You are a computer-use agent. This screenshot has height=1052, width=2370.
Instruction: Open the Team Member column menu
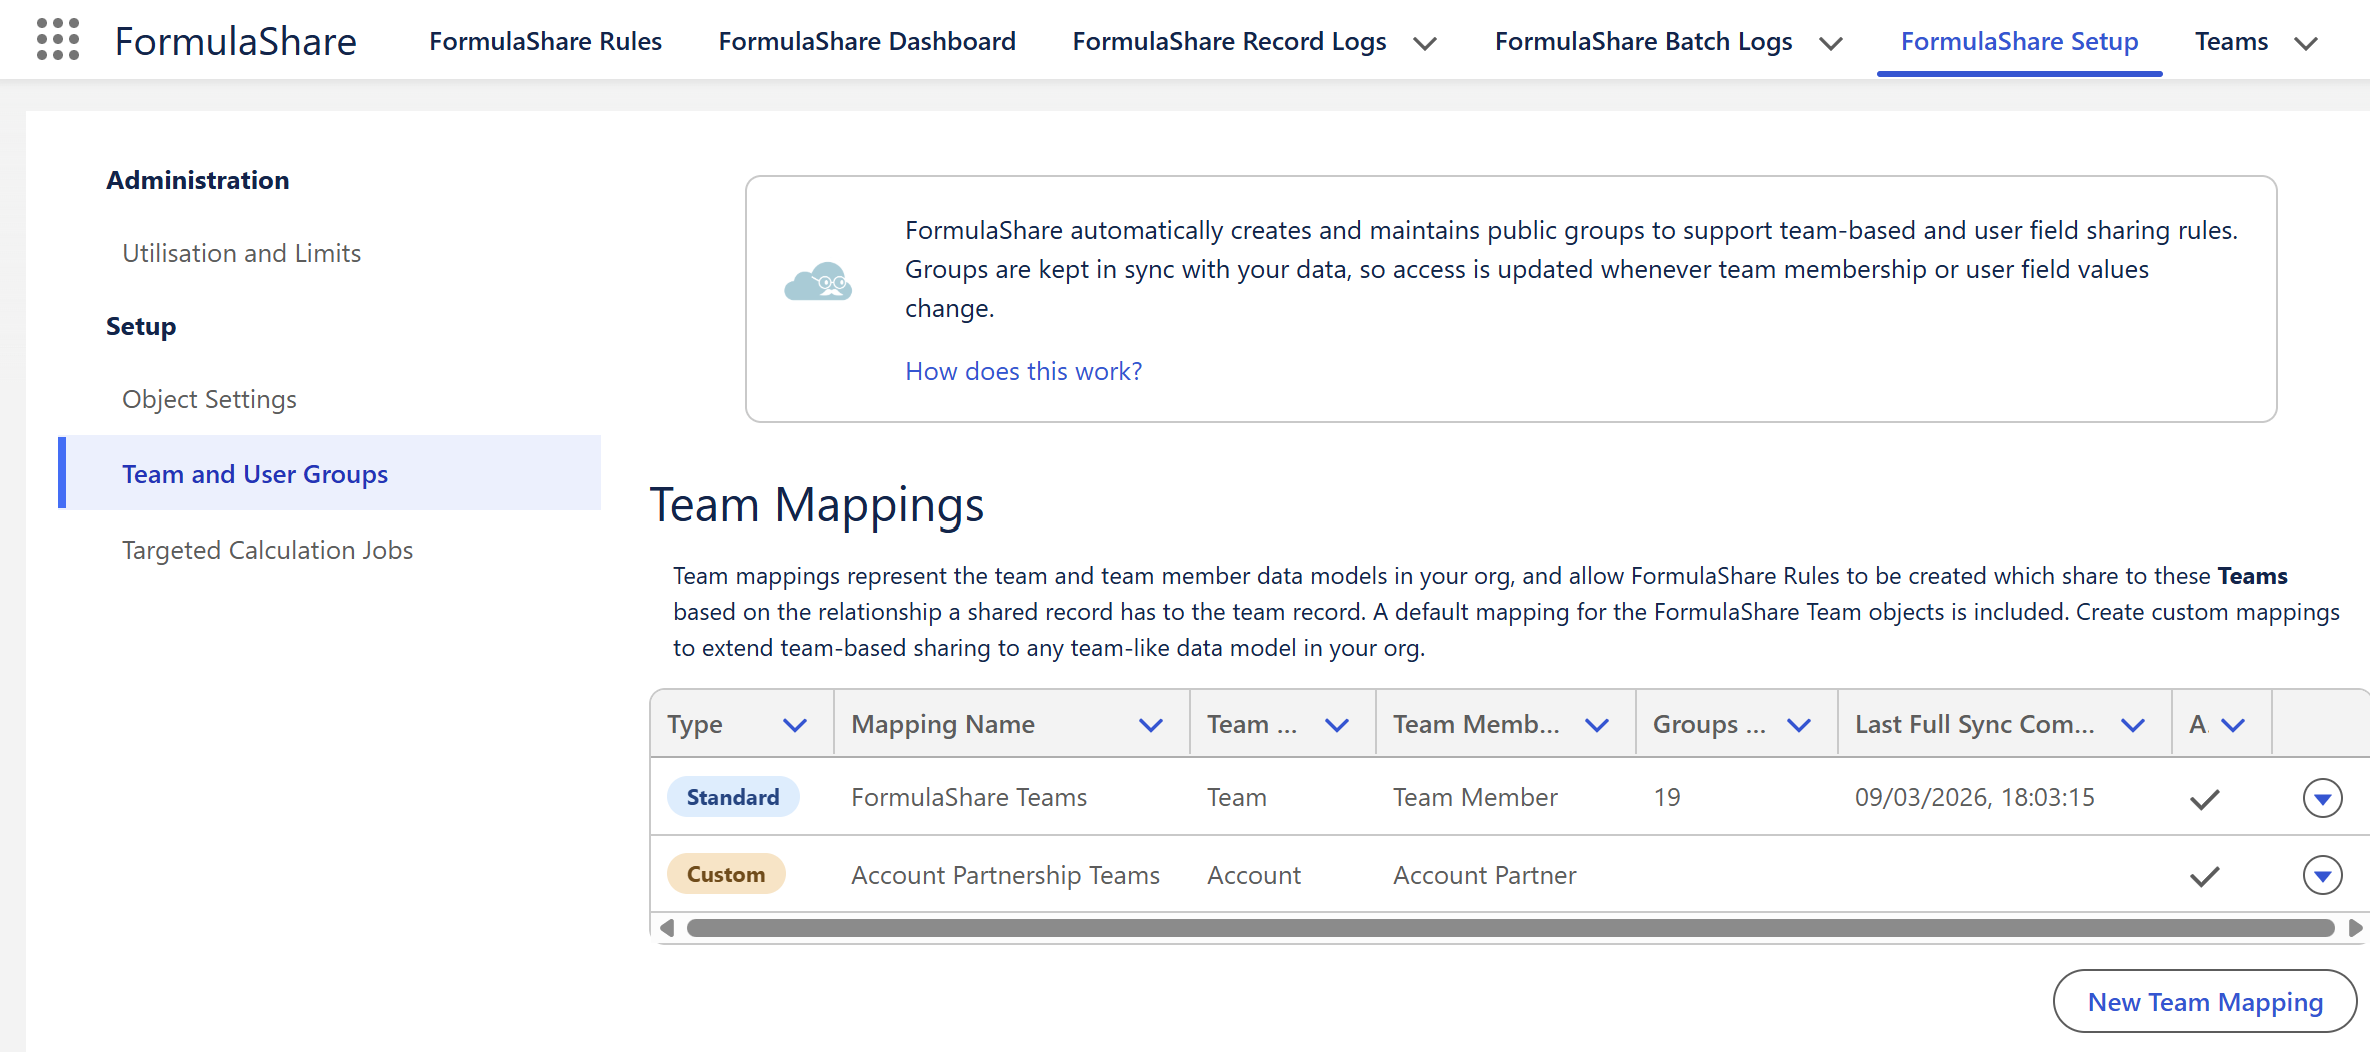click(1597, 725)
